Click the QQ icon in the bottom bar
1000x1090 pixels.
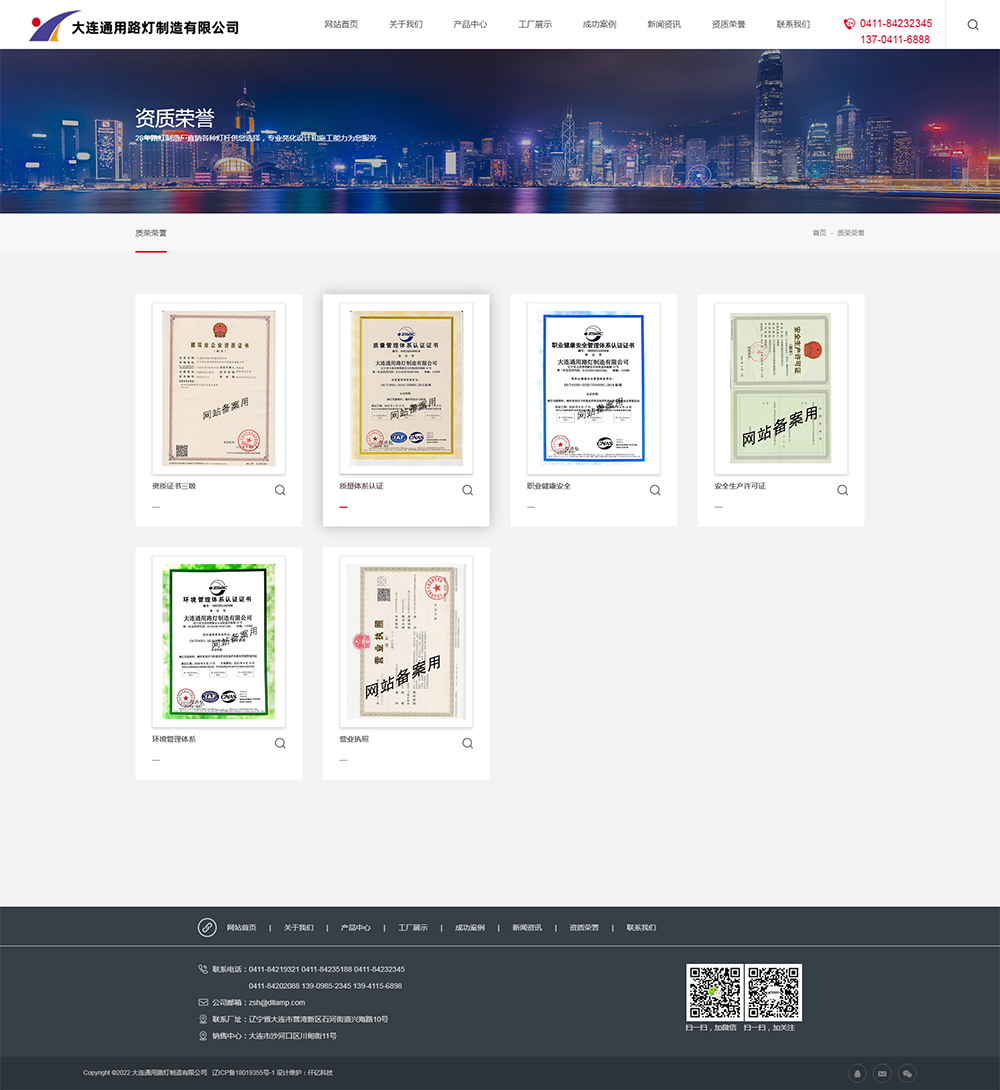[857, 1073]
